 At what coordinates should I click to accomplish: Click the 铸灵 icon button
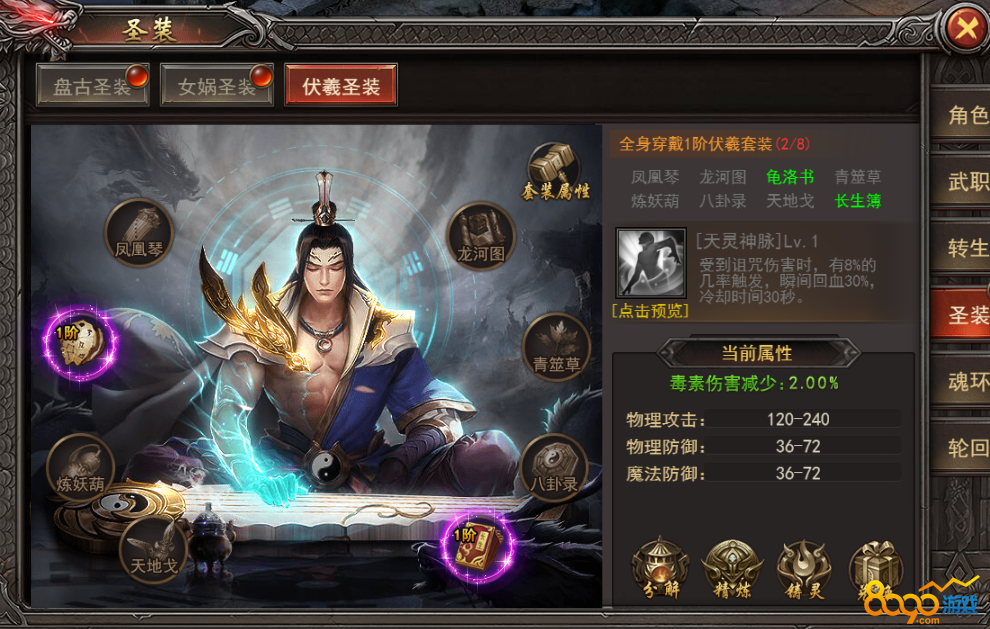(804, 569)
